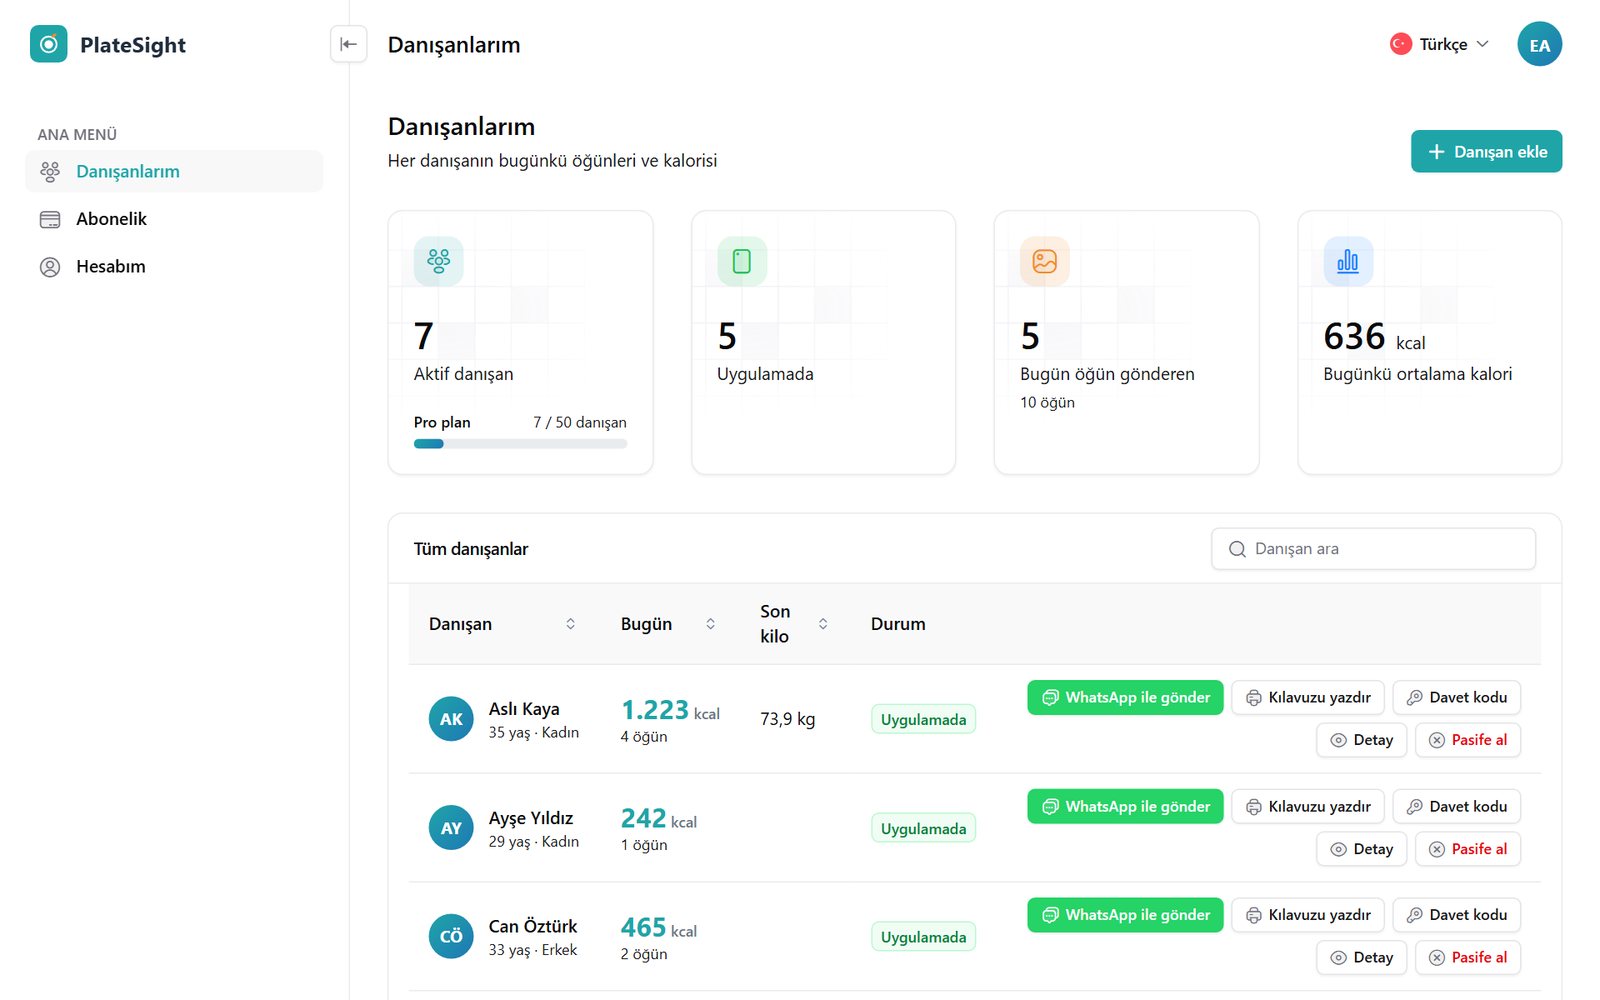Click Uygulamada status badge for Aslı Kaya
The image size is (1600, 1000).
(x=923, y=720)
